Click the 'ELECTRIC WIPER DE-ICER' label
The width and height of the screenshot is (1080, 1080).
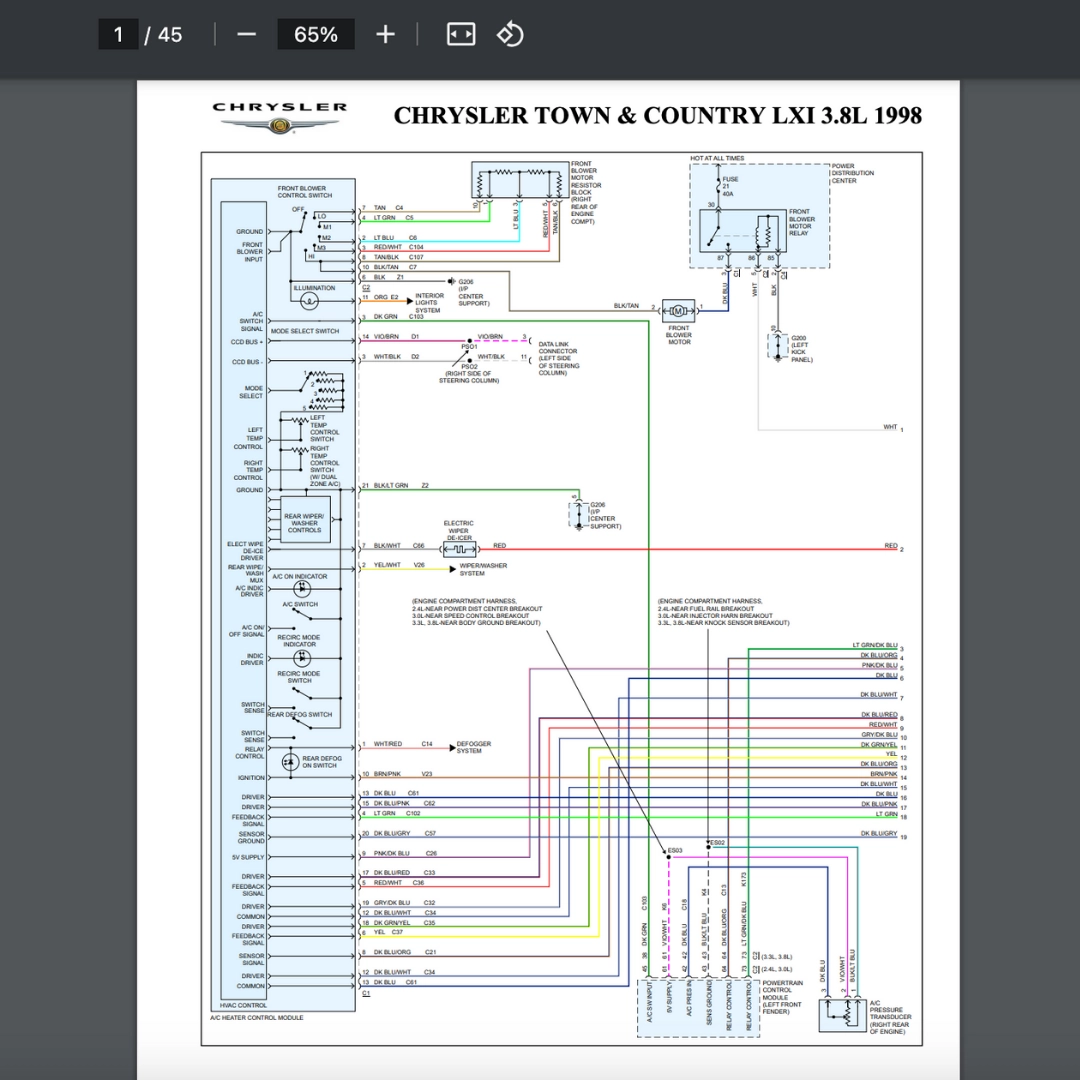coord(458,530)
